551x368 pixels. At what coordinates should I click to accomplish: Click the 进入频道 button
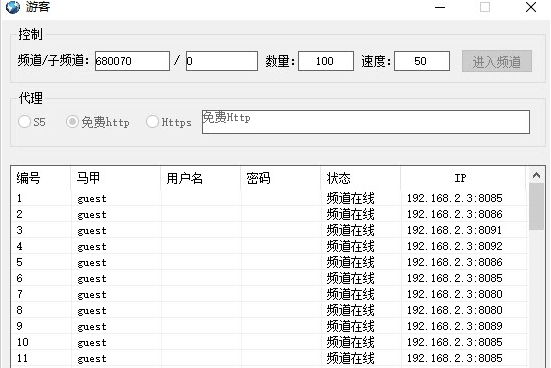tap(497, 61)
